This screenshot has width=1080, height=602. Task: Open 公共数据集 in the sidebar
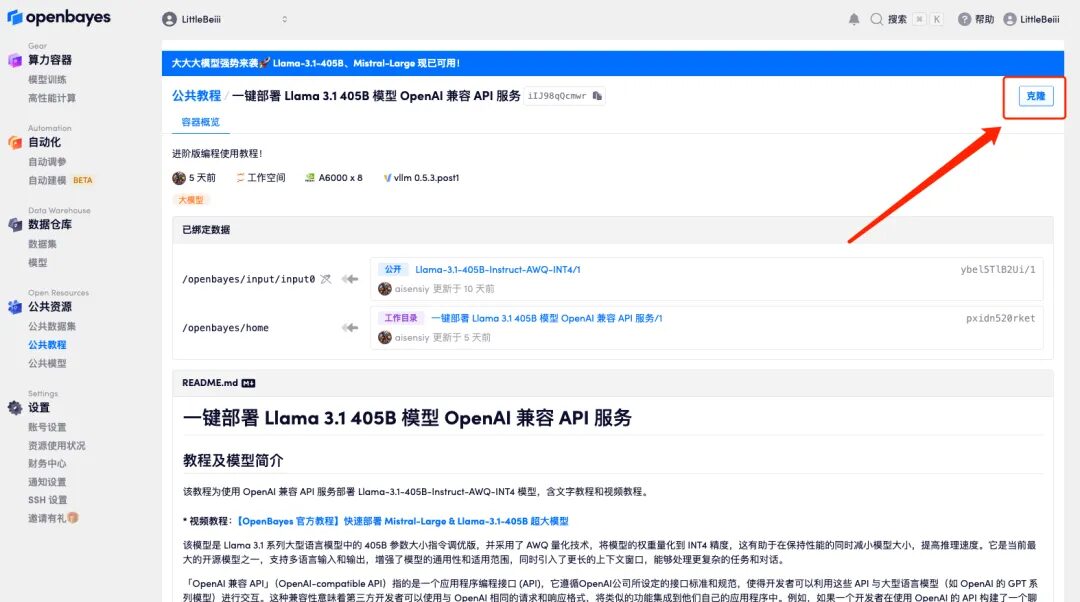(52, 326)
